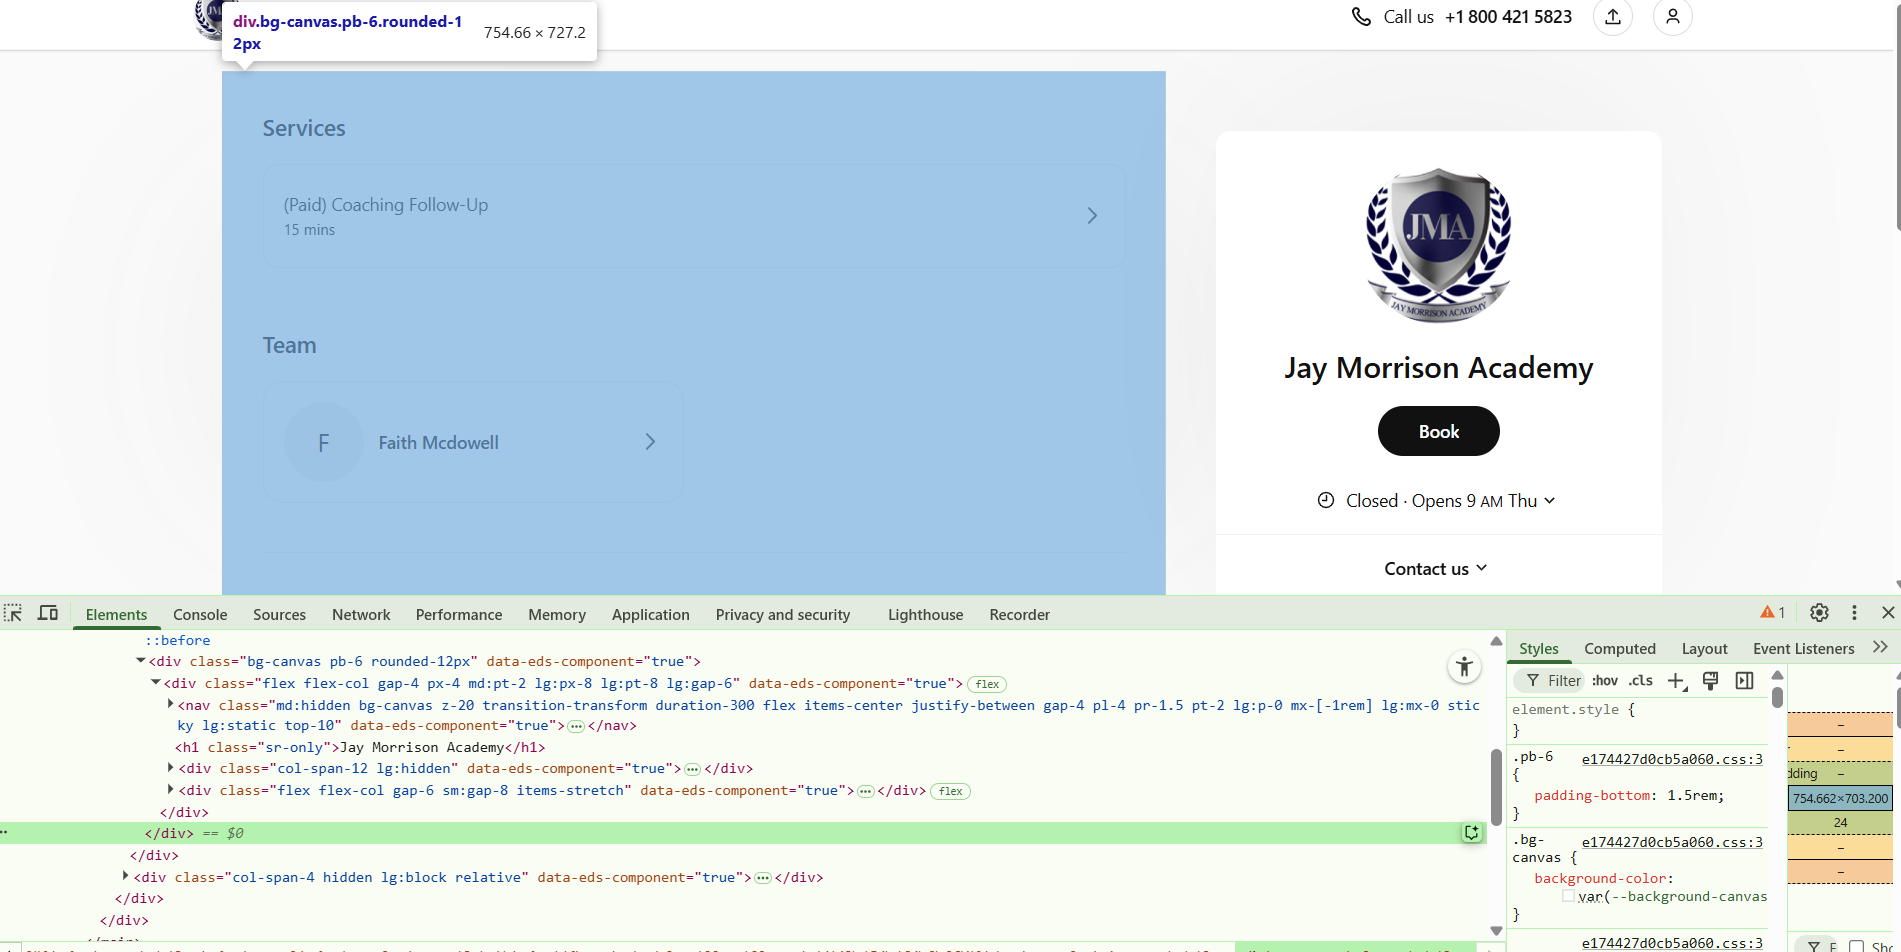Click the JMA shield logo on the card

pos(1439,246)
